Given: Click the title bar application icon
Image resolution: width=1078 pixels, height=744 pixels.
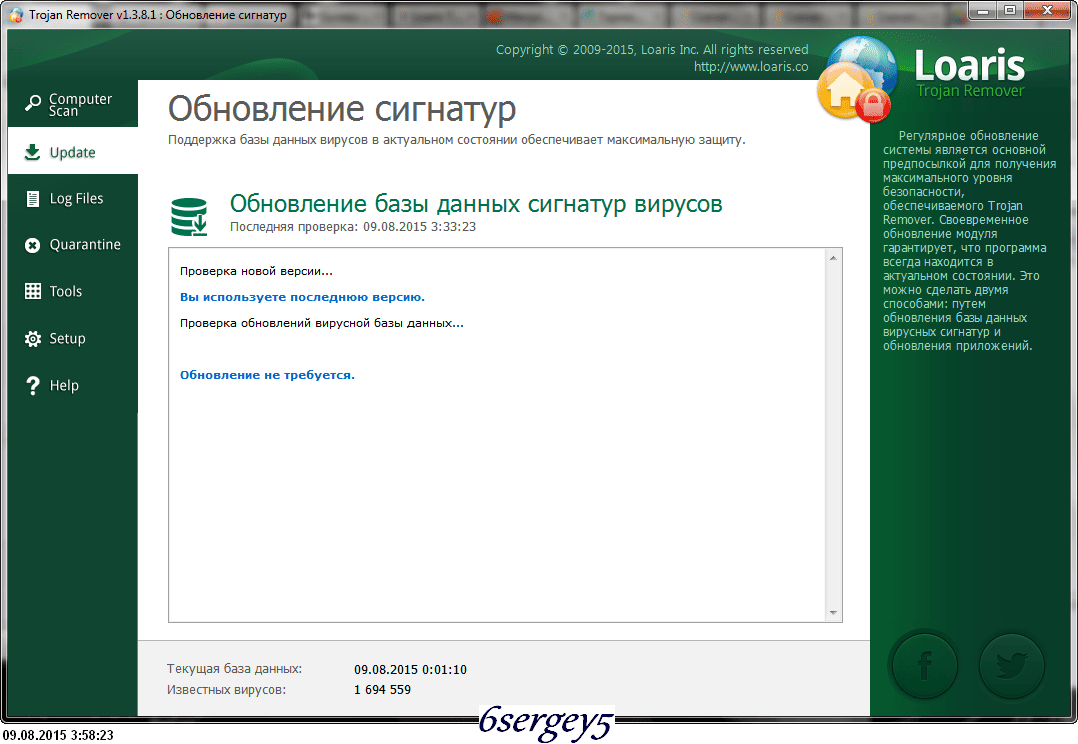Looking at the screenshot, I should (x=15, y=14).
